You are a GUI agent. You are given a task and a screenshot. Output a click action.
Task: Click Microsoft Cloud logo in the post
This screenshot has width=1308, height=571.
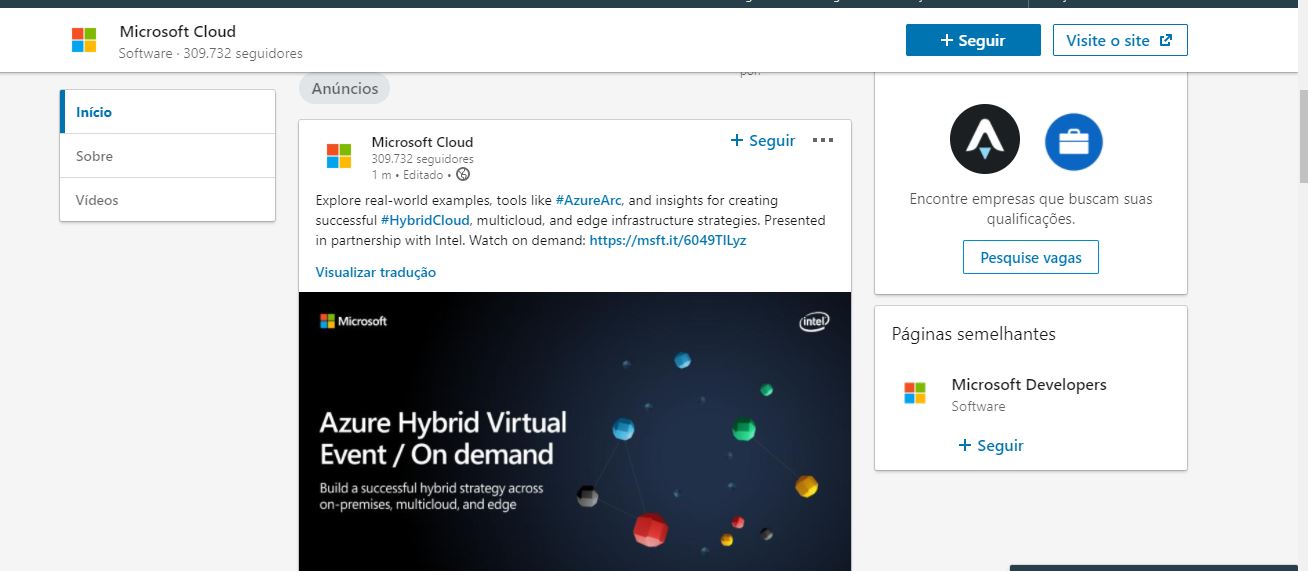tap(339, 156)
